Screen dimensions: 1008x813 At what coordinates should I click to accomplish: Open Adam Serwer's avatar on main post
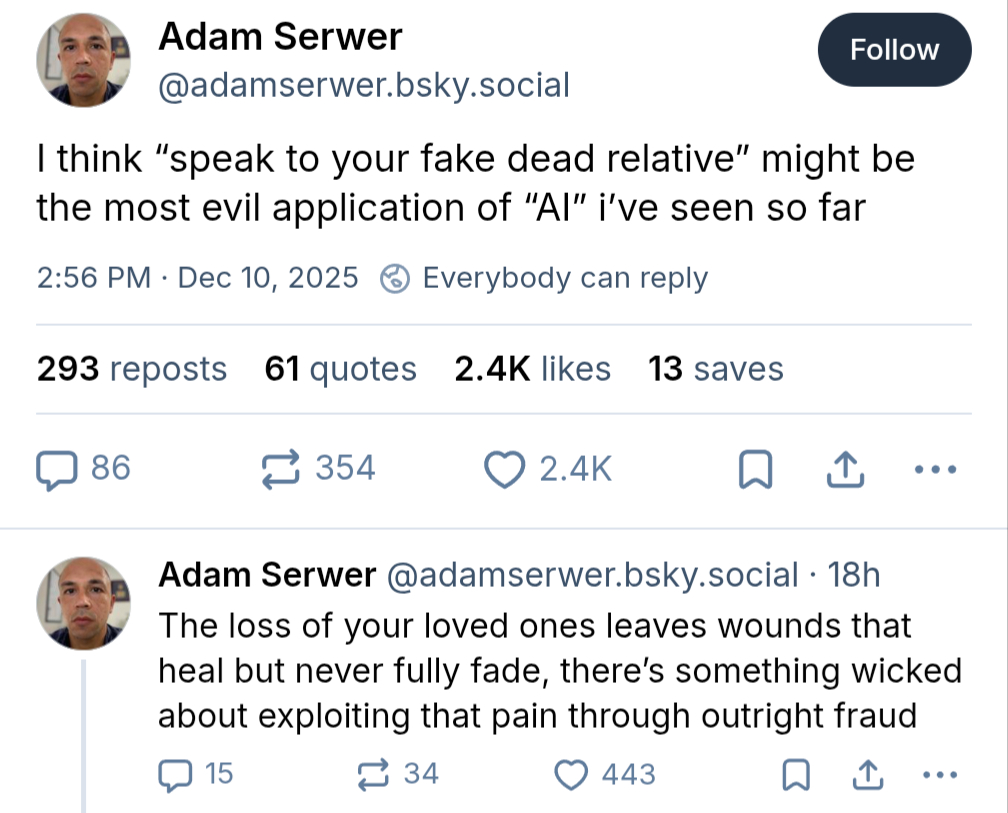click(84, 61)
